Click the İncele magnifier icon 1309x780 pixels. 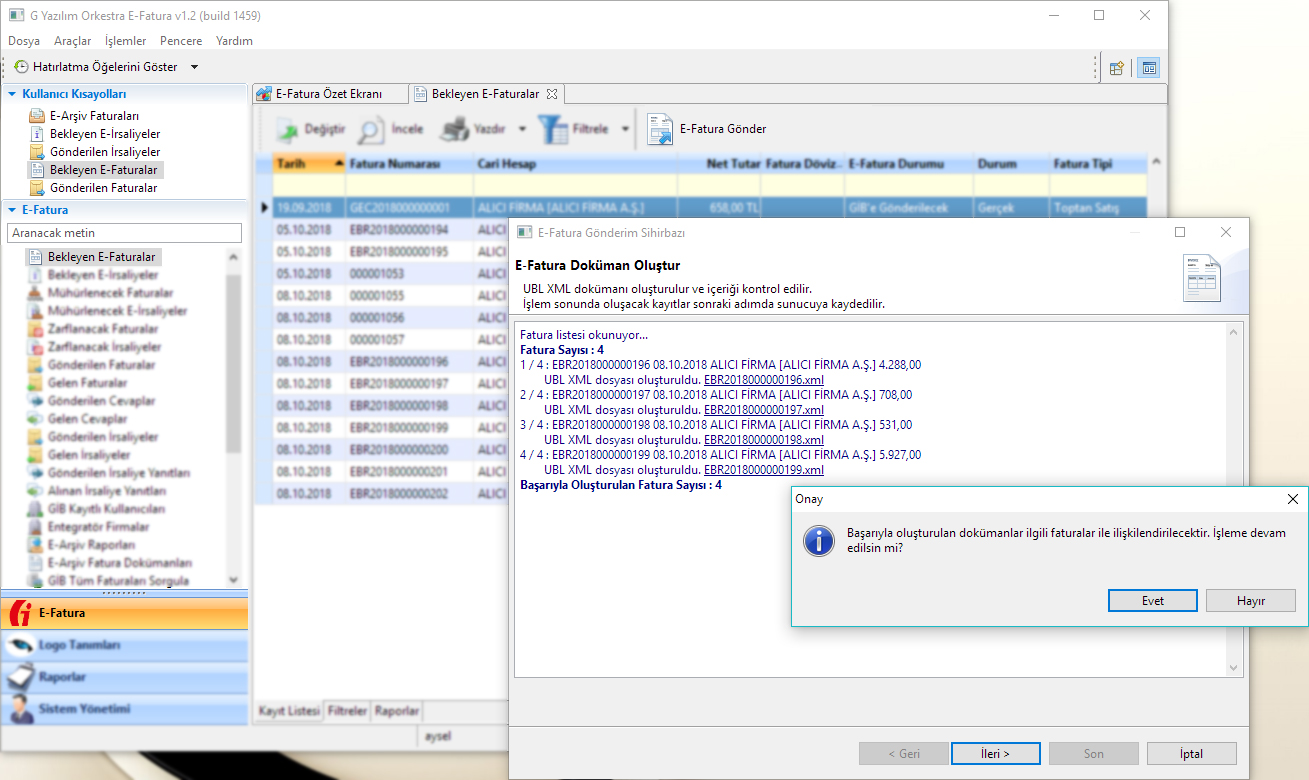[370, 130]
